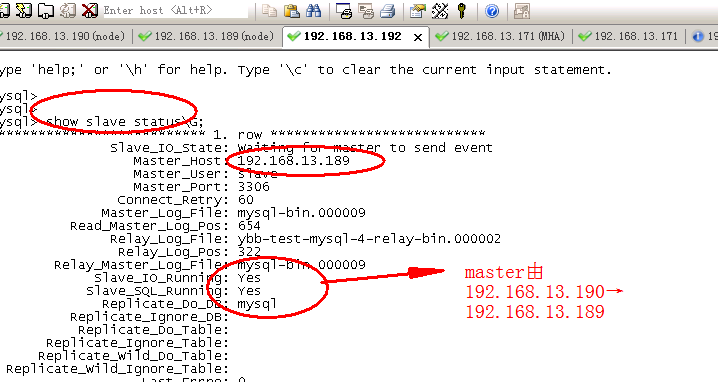Click the Master_Log_File value mysql-bin.000009
The width and height of the screenshot is (718, 382).
pyautogui.click(x=301, y=213)
